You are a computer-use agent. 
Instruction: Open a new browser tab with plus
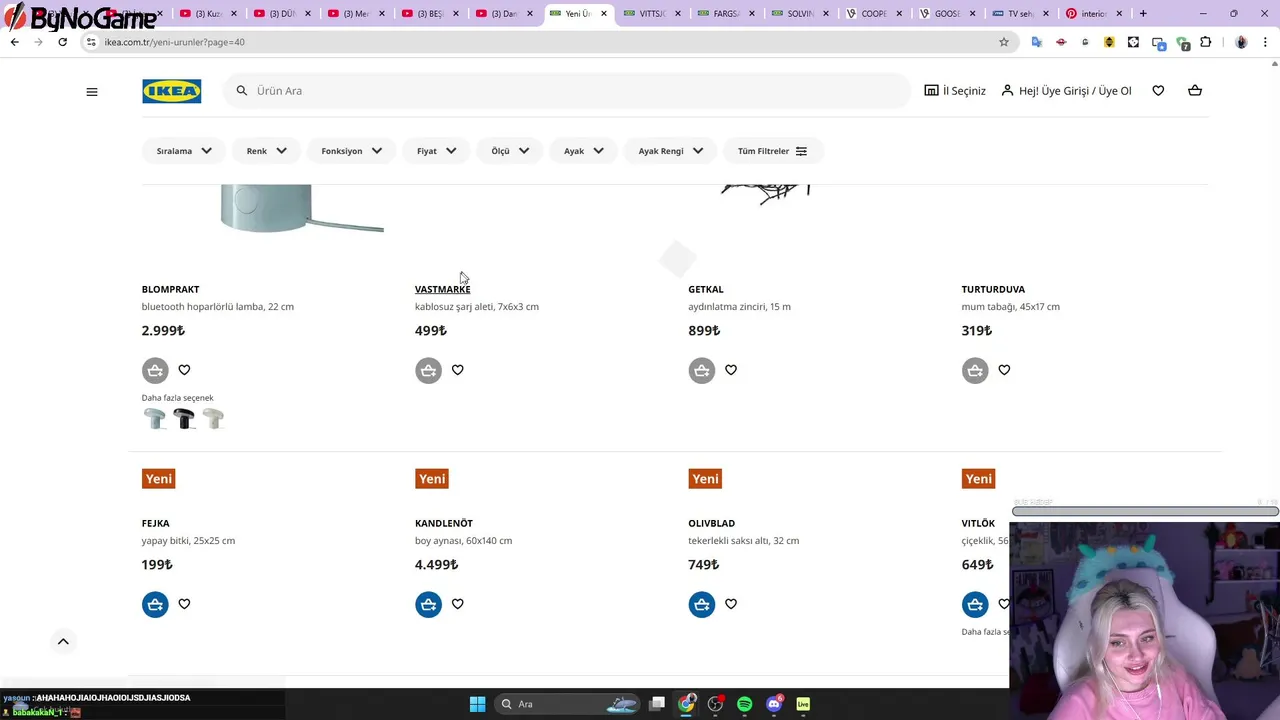1143,14
